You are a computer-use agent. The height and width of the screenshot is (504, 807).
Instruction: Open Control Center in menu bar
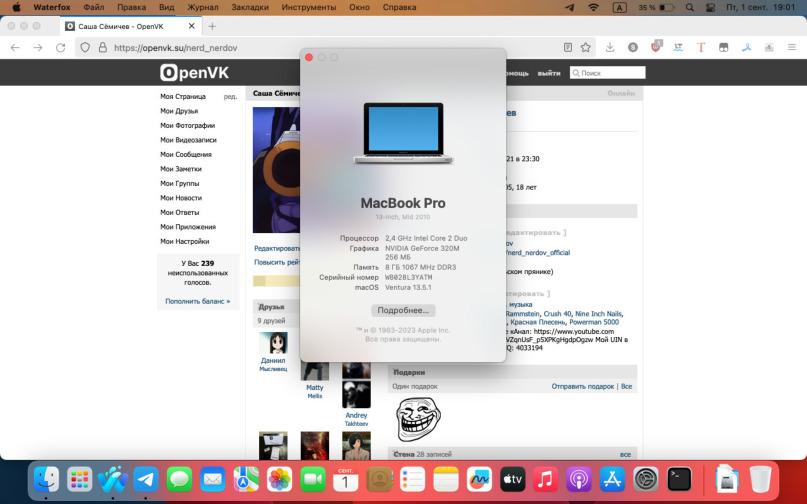[x=710, y=7]
